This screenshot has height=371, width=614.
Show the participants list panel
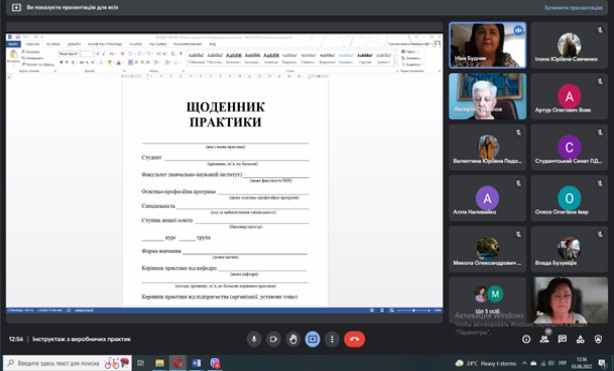click(x=544, y=339)
